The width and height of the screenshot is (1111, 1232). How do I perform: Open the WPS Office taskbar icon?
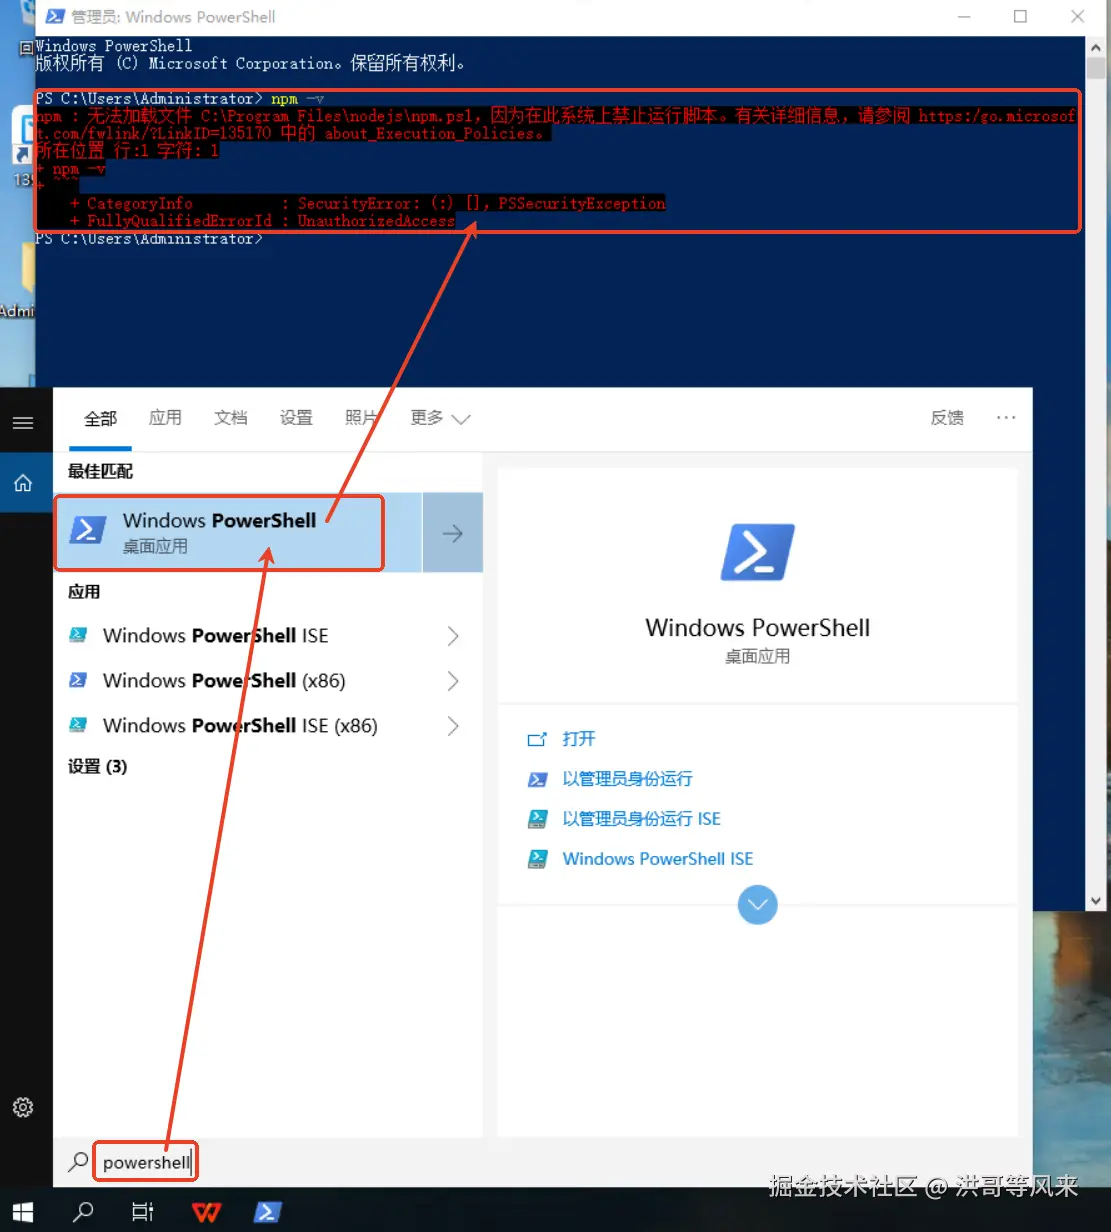tap(206, 1212)
